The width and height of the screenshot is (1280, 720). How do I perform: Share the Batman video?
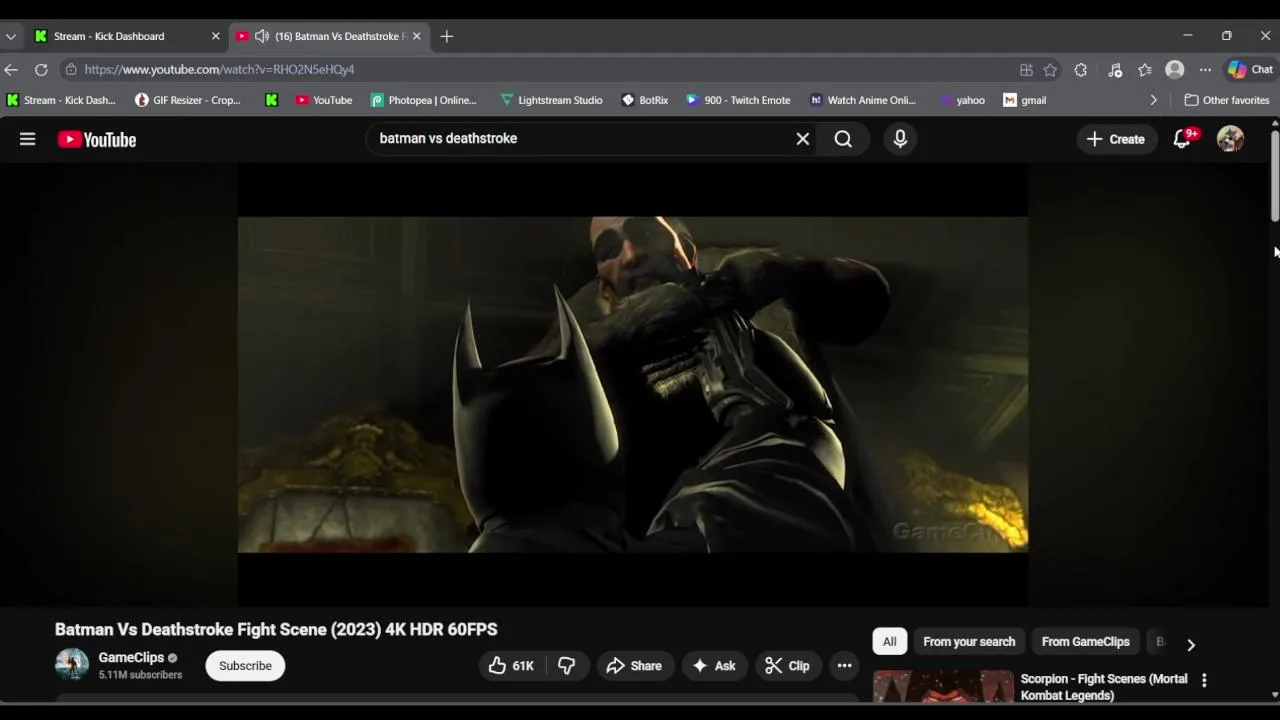click(x=634, y=666)
